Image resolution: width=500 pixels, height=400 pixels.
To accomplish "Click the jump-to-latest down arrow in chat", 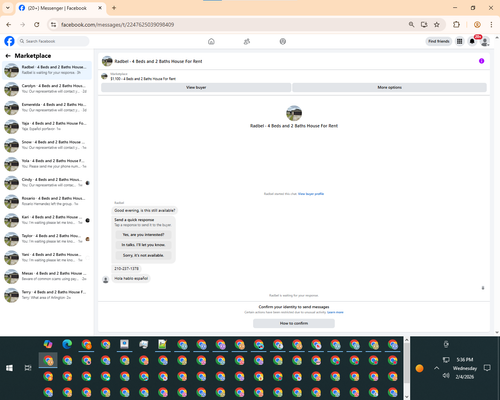I will (483, 288).
